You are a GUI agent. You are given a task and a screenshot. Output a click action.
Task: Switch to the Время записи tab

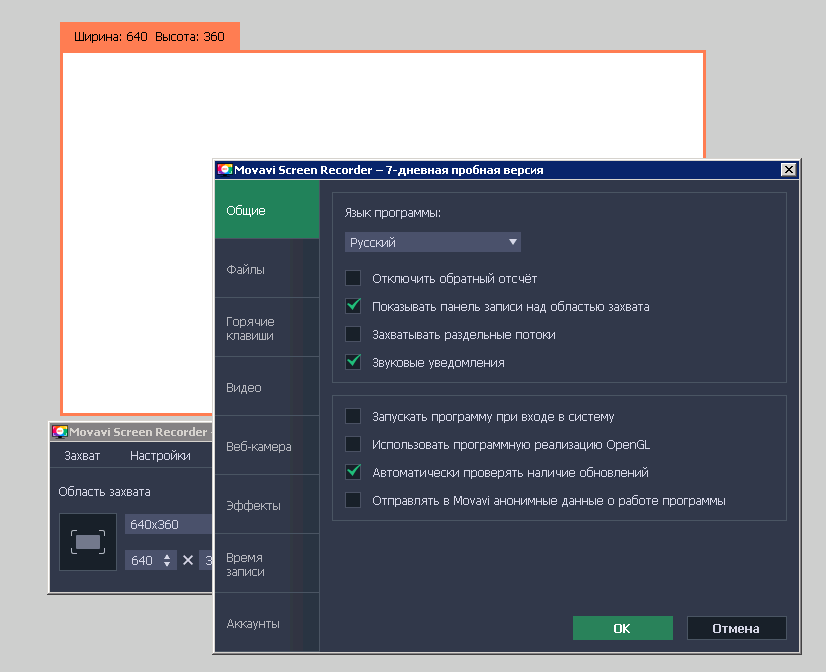(267, 564)
